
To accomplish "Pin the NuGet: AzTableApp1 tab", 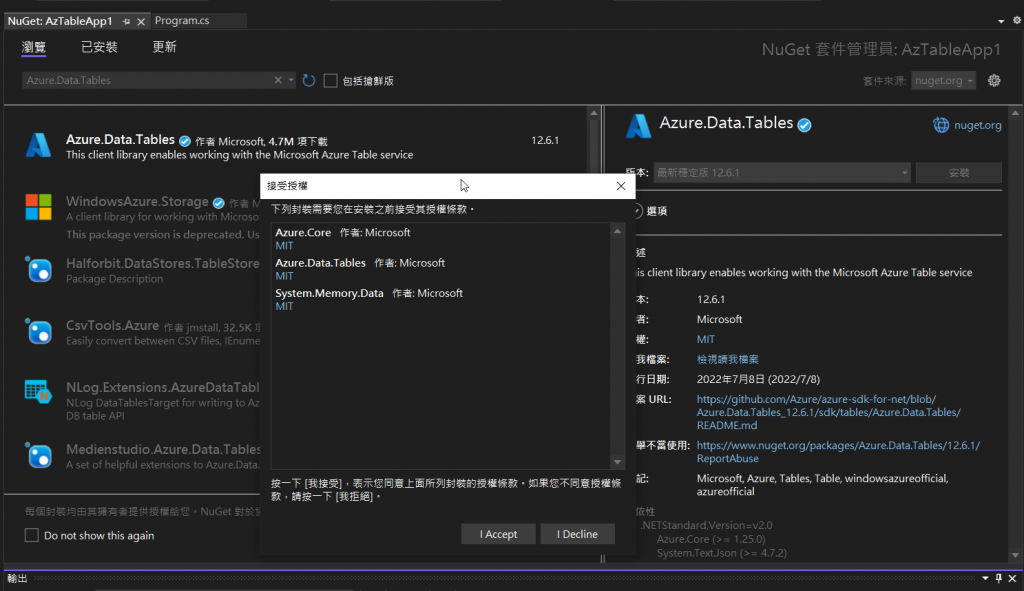I will click(x=127, y=22).
